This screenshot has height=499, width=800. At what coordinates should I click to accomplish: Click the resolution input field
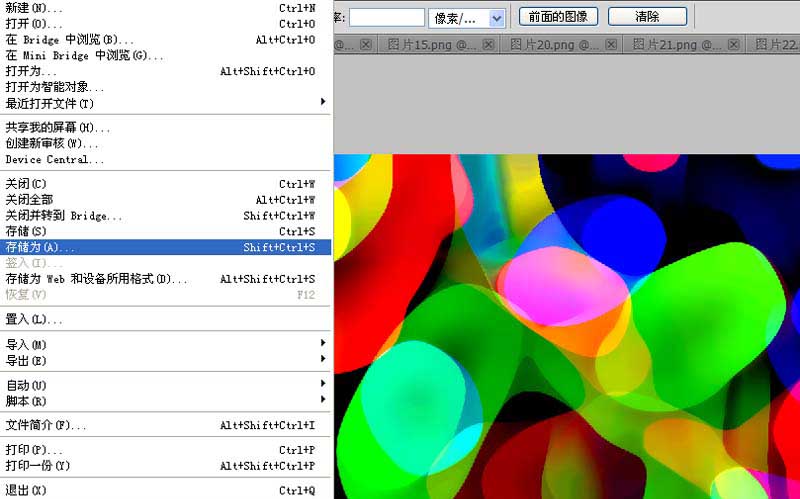pyautogui.click(x=387, y=18)
